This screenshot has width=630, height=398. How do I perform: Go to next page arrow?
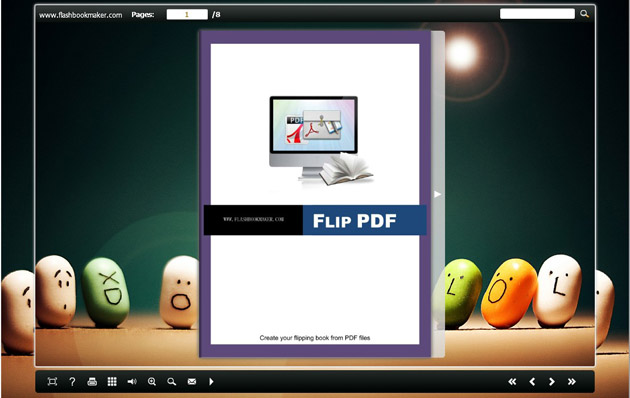point(552,382)
